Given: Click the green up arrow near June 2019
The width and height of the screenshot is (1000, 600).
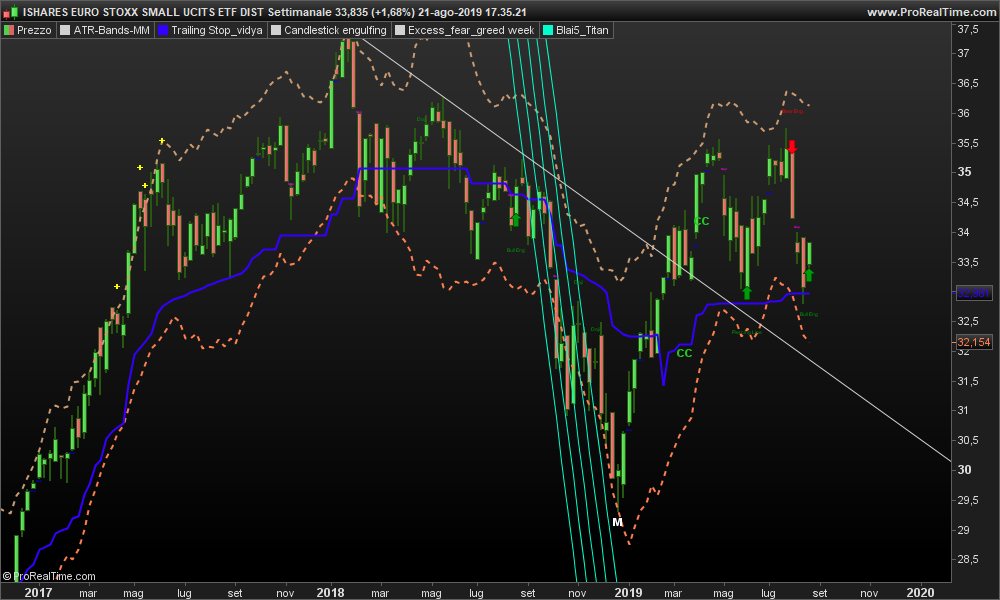Looking at the screenshot, I should (x=747, y=293).
